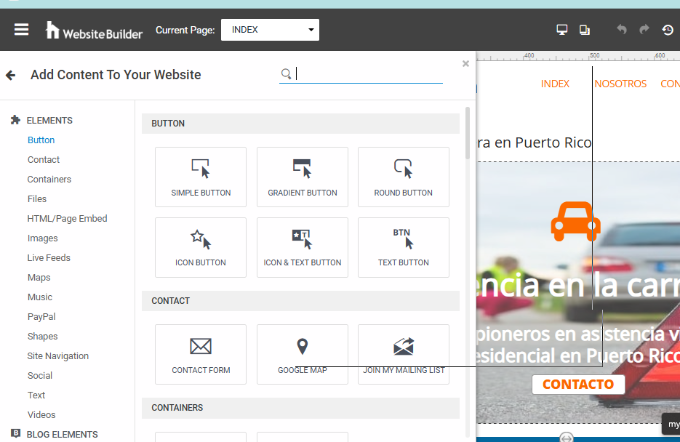The width and height of the screenshot is (680, 442).
Task: Add a Text Button element
Action: (x=403, y=247)
